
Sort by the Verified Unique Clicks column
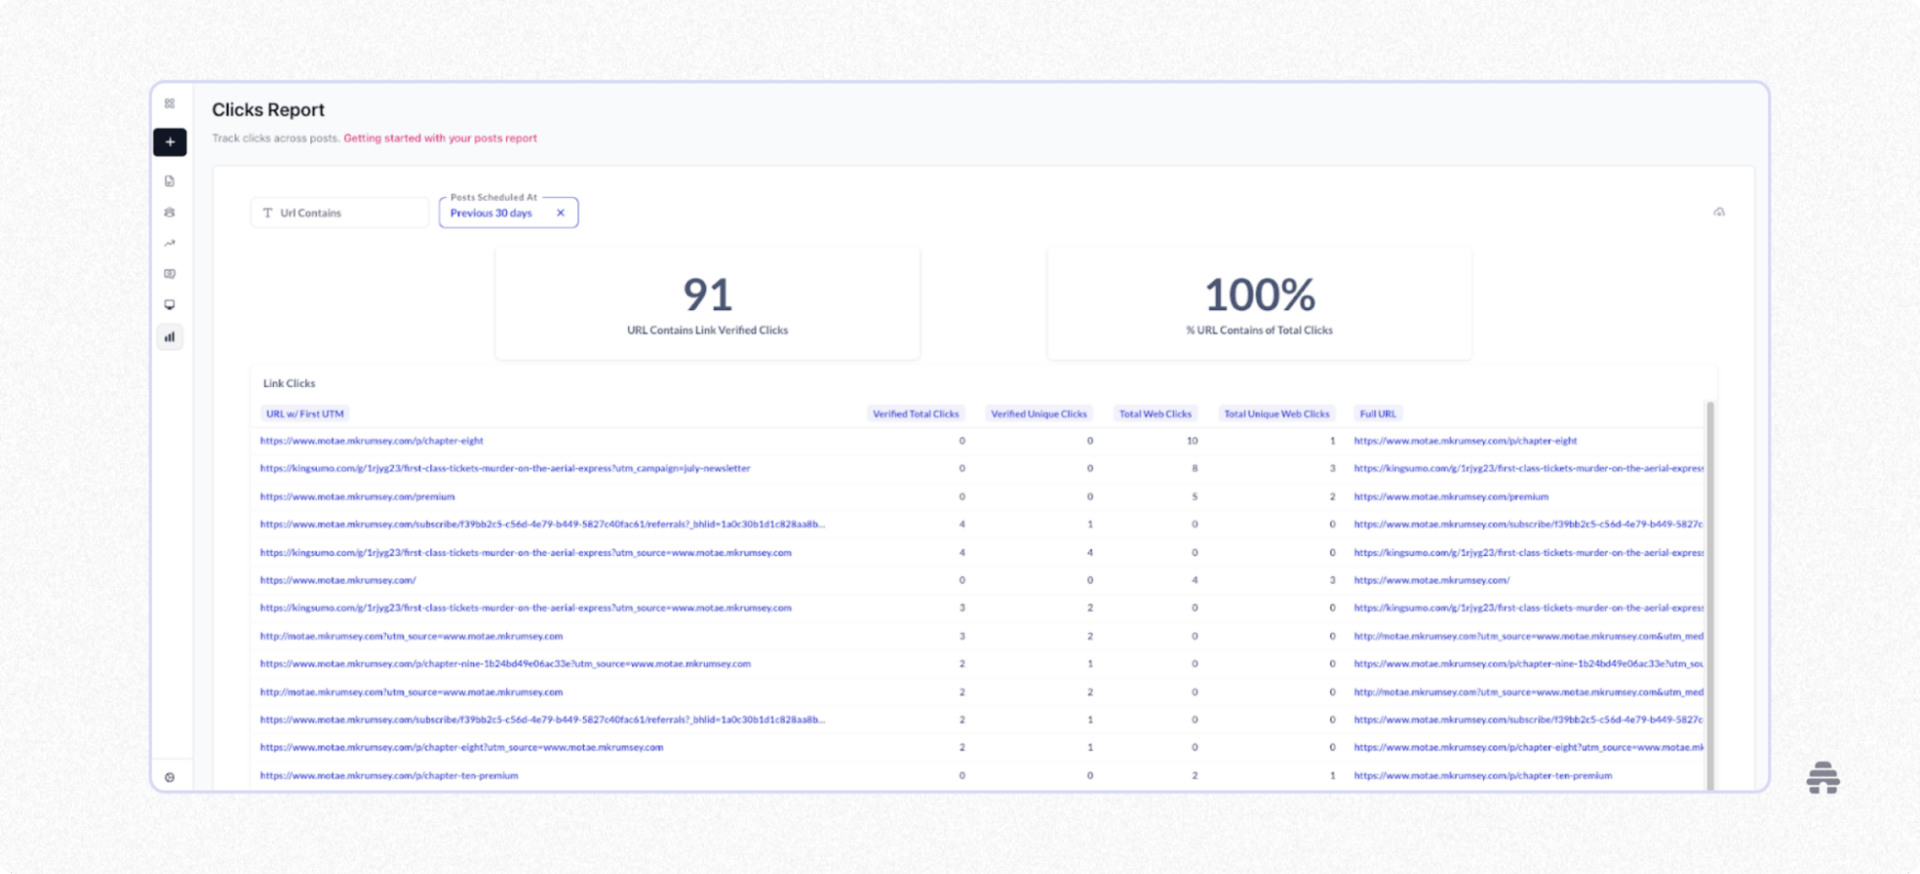1039,414
